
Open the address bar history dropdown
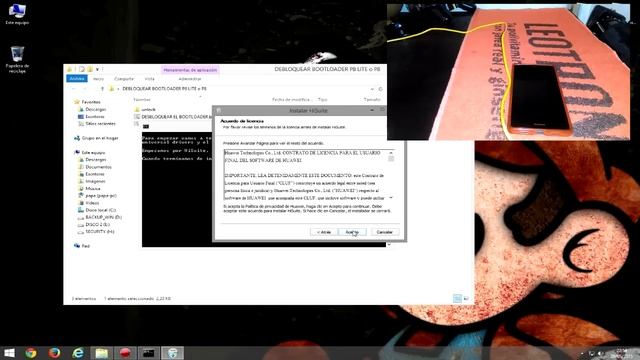372,89
